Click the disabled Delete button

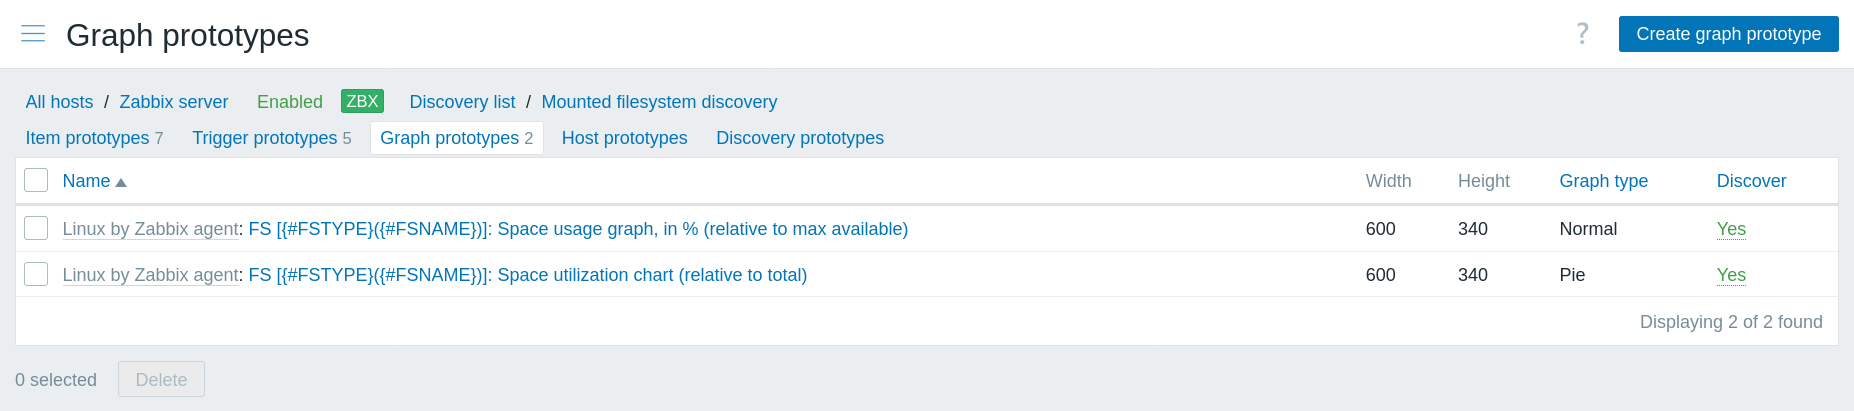click(x=161, y=379)
